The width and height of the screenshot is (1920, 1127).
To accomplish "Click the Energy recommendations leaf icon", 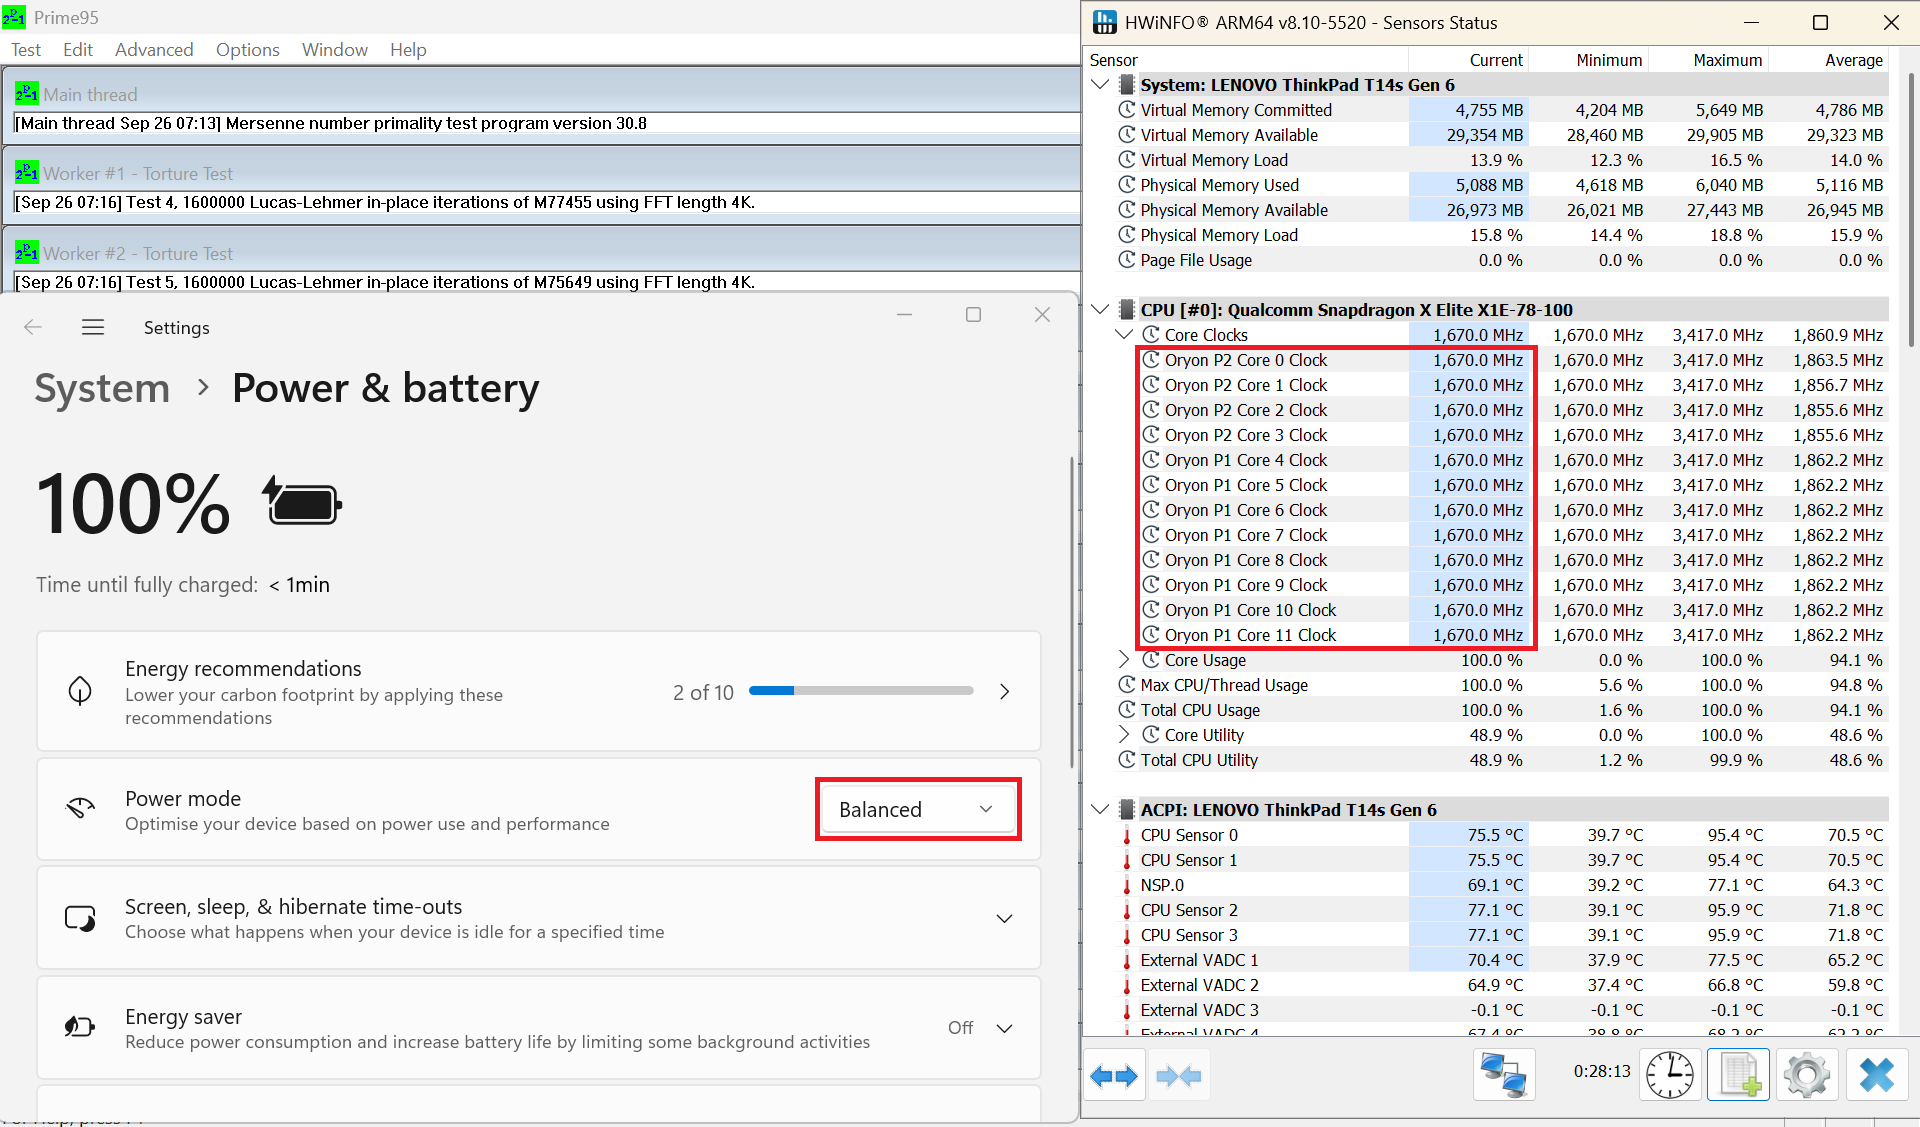I will click(x=80, y=690).
